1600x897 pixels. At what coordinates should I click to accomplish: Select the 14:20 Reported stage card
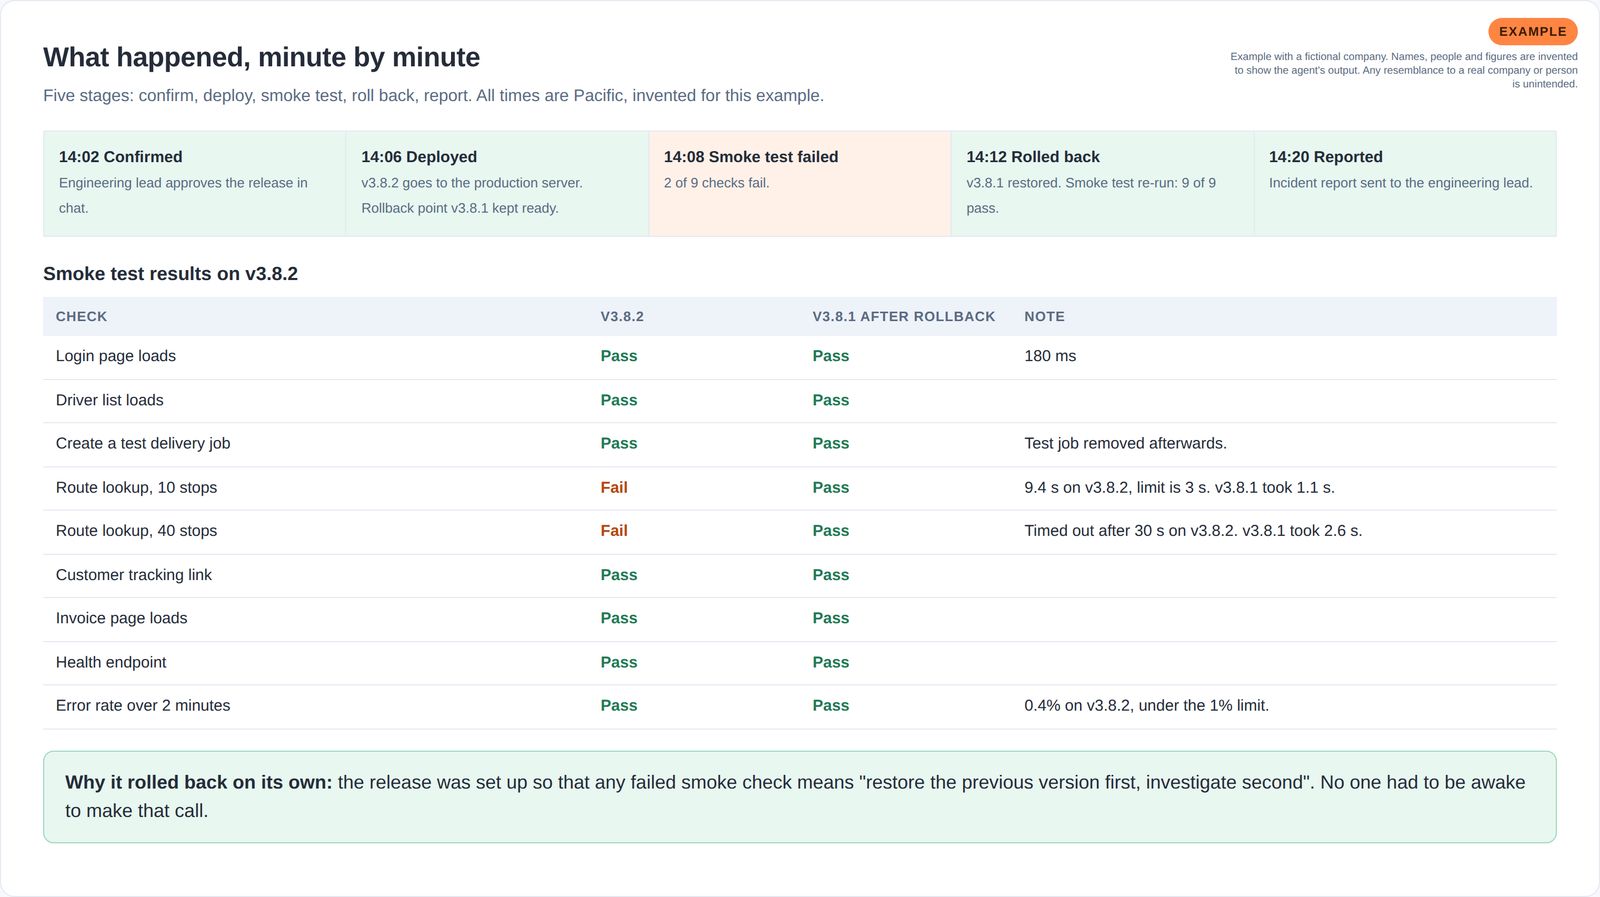tap(1405, 183)
